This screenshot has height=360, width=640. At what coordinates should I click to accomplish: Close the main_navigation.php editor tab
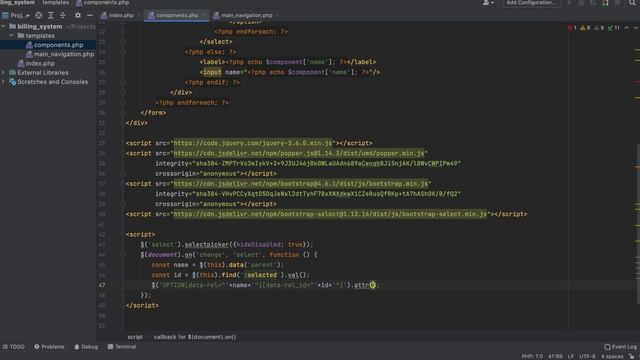278,16
